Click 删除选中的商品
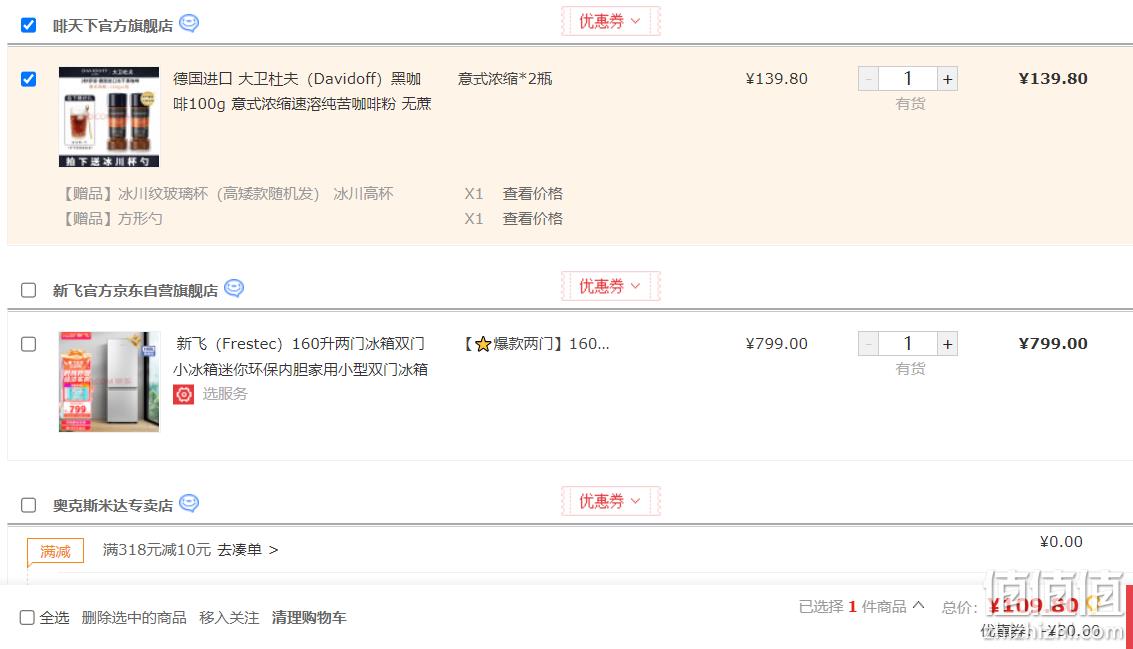The height and width of the screenshot is (649, 1133). point(134,618)
